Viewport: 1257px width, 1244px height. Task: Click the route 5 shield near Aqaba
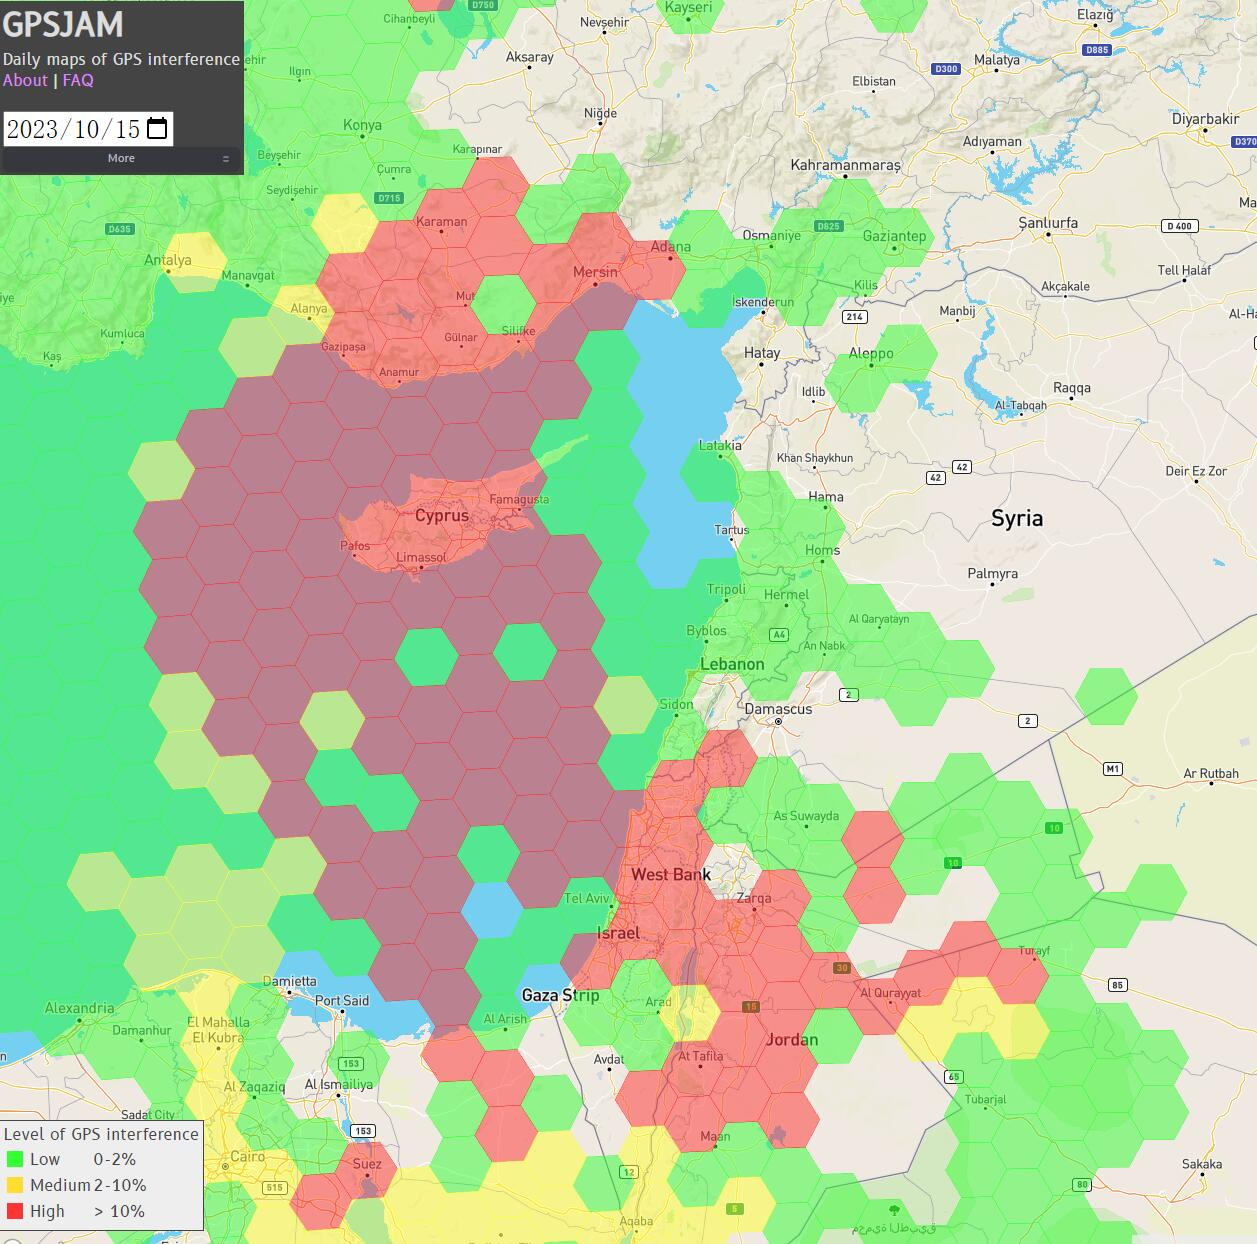coord(735,1209)
